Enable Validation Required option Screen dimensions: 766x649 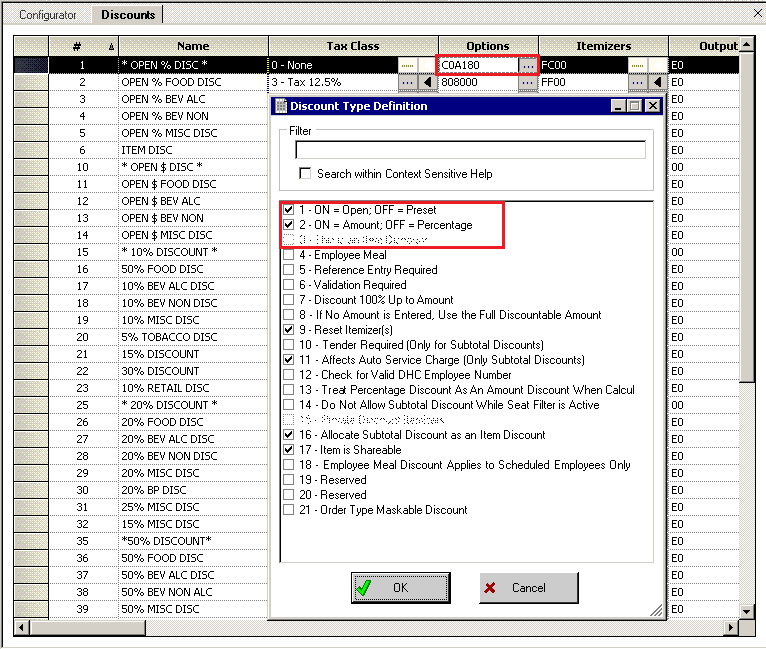[x=289, y=285]
